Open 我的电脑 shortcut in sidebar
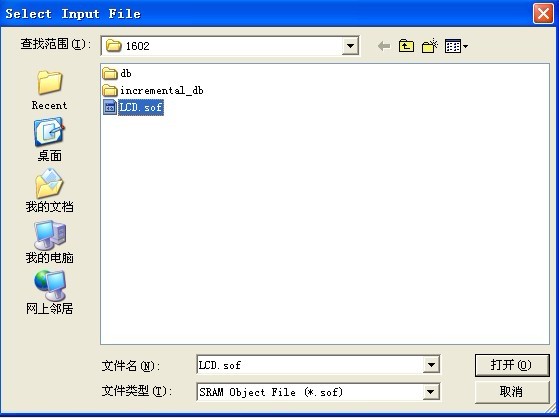Screen dimensions: 559x418 pos(49,242)
